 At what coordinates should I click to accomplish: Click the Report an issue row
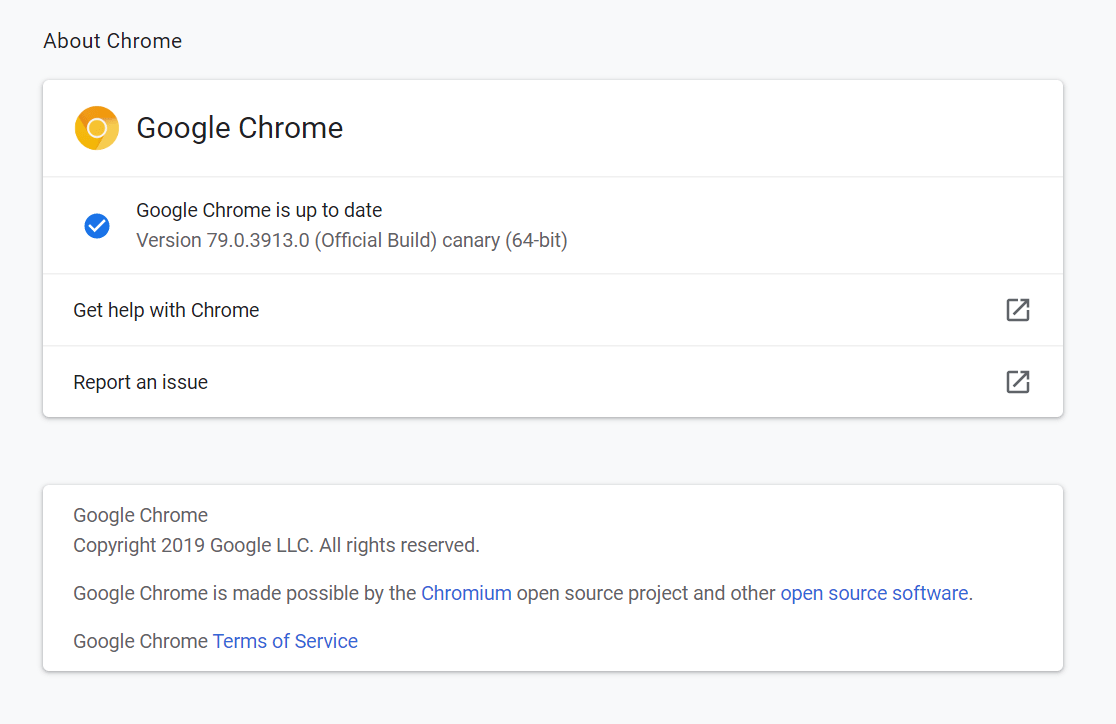pyautogui.click(x=140, y=381)
